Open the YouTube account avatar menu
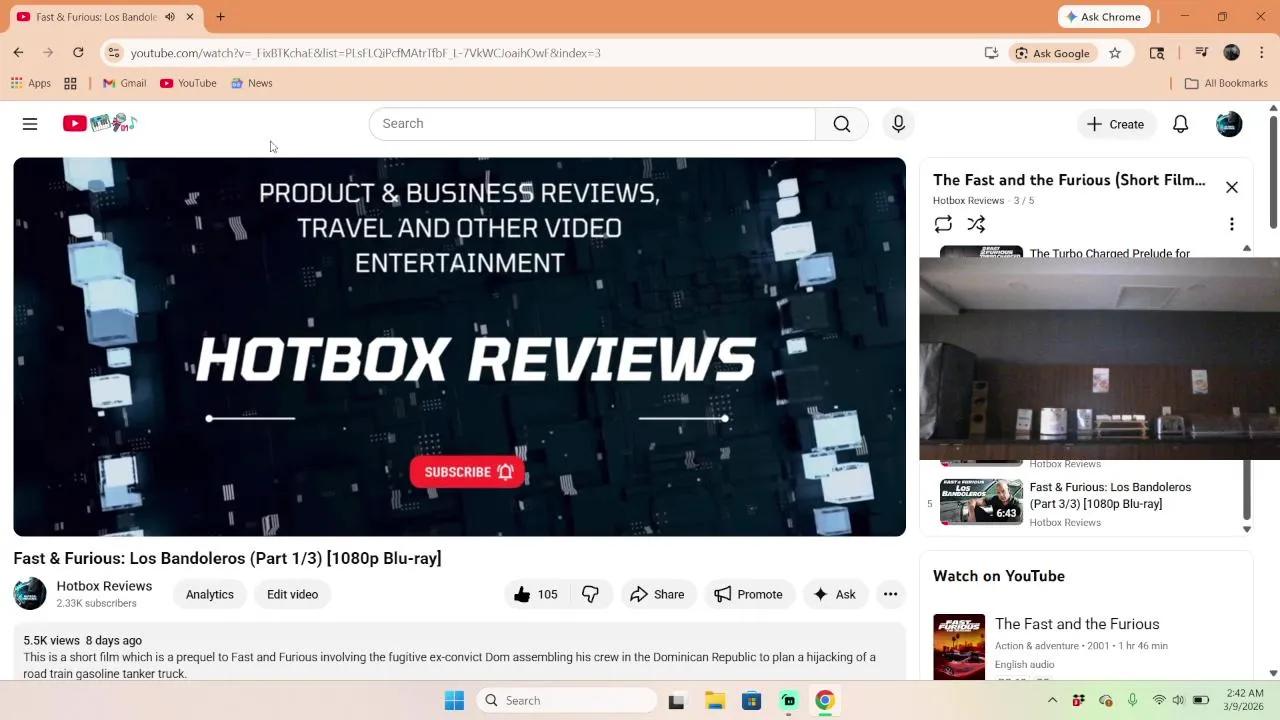Image resolution: width=1280 pixels, height=720 pixels. pyautogui.click(x=1229, y=124)
